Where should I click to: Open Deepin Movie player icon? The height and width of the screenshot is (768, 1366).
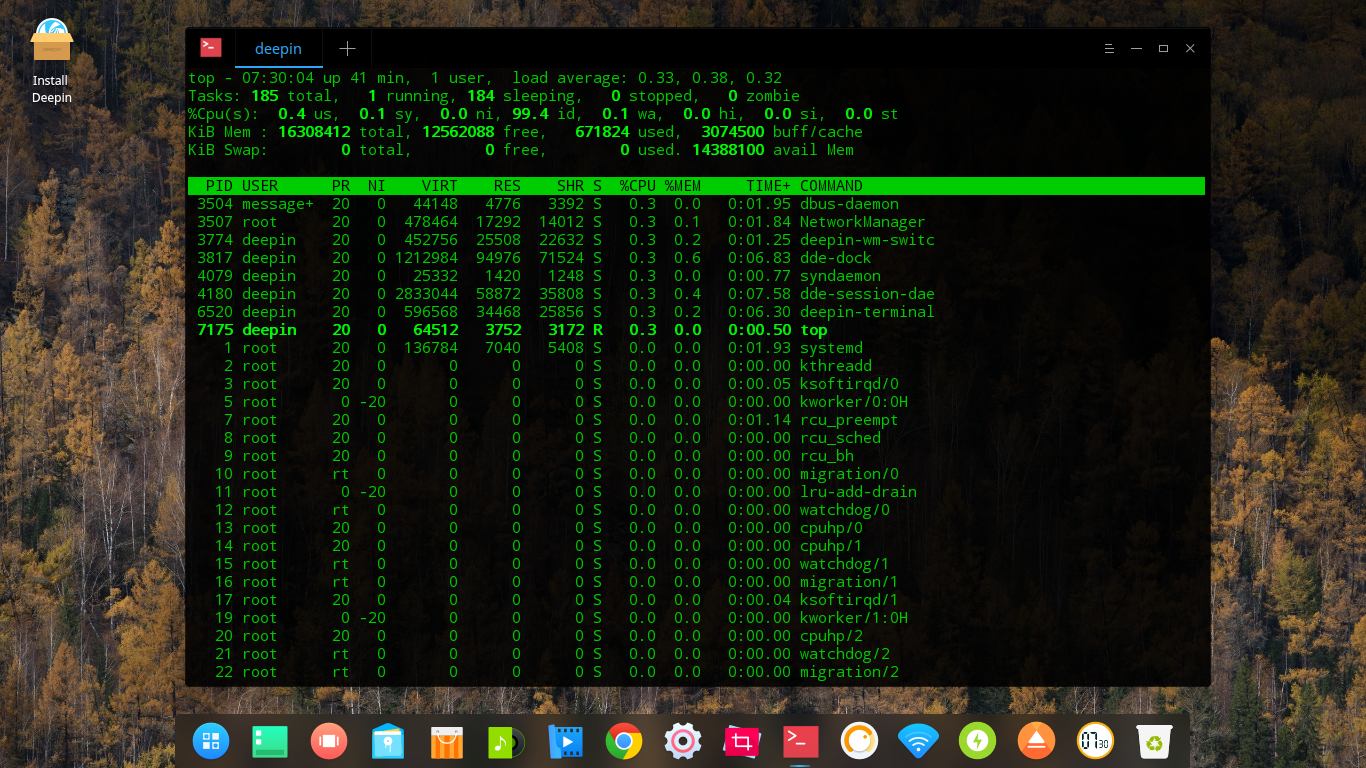pos(565,741)
